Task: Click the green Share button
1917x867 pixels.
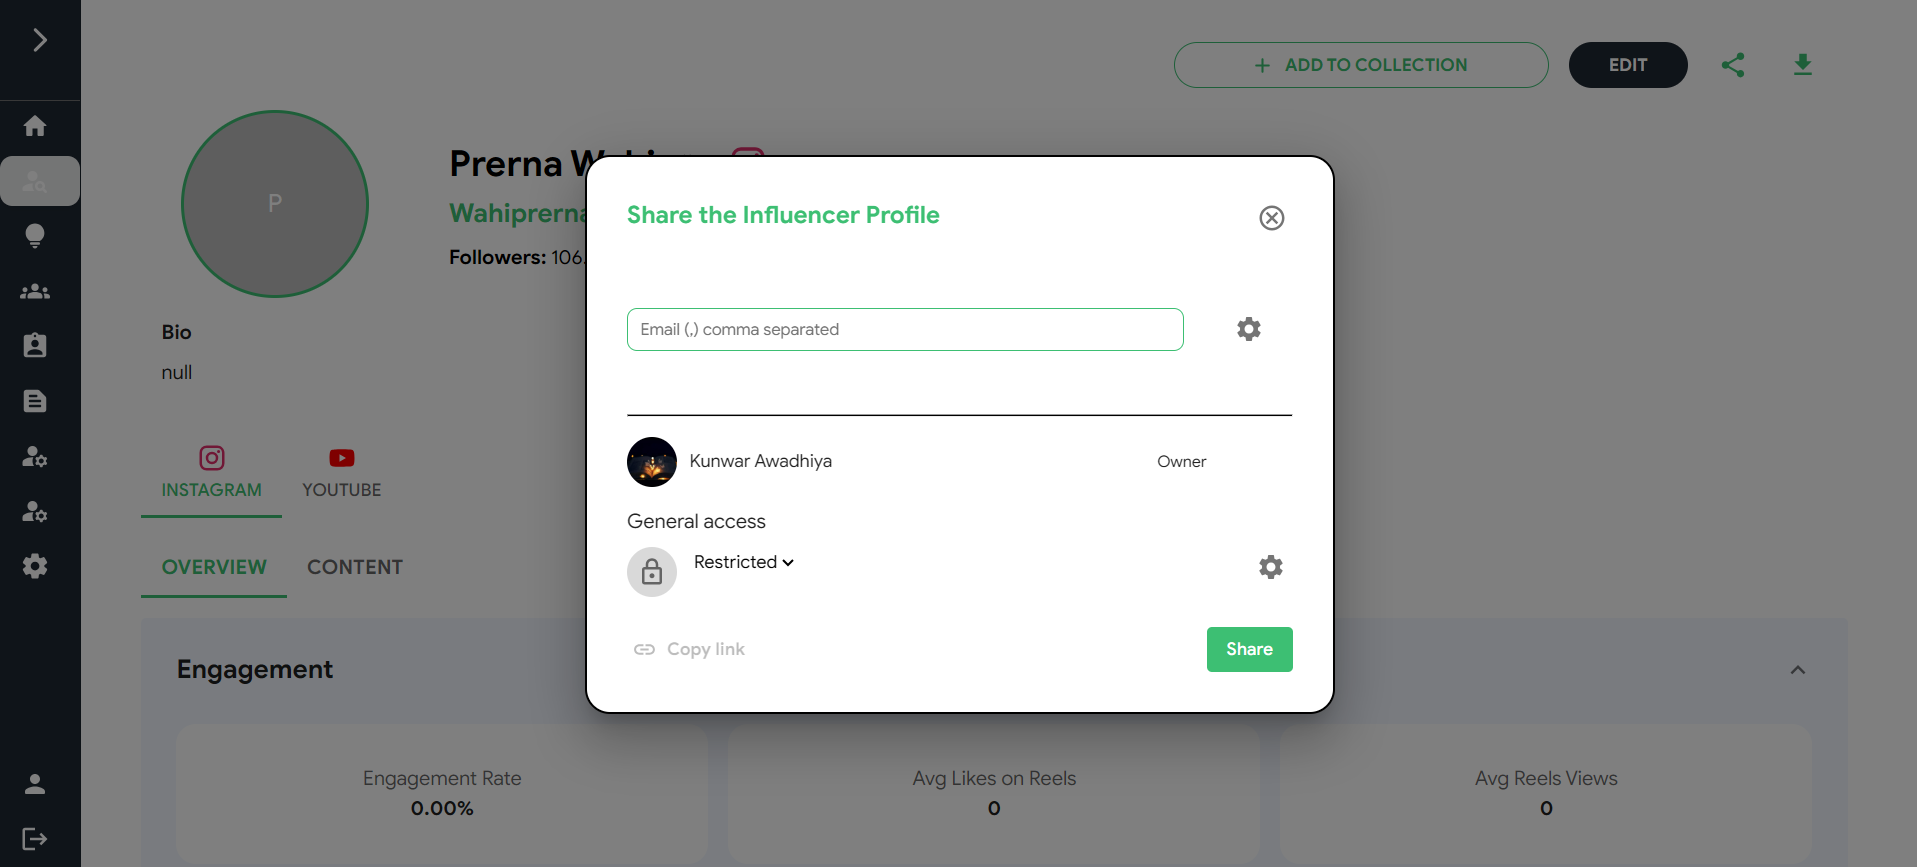Action: click(1249, 649)
